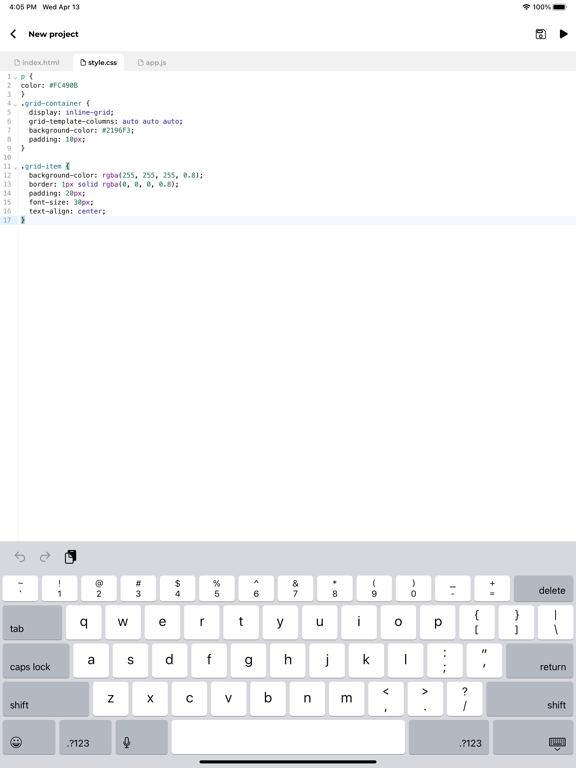Click on text-align: center line

click(x=67, y=211)
